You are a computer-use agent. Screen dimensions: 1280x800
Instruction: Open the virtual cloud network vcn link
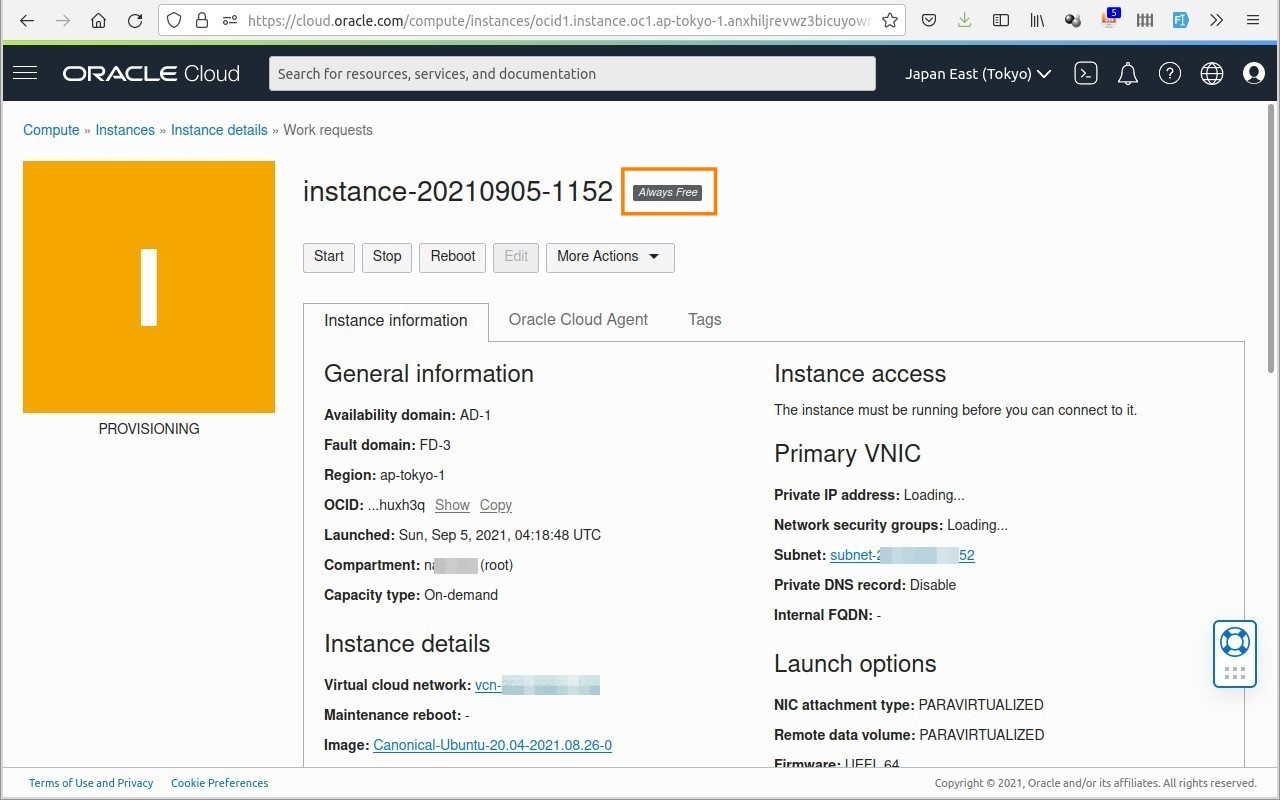(537, 685)
